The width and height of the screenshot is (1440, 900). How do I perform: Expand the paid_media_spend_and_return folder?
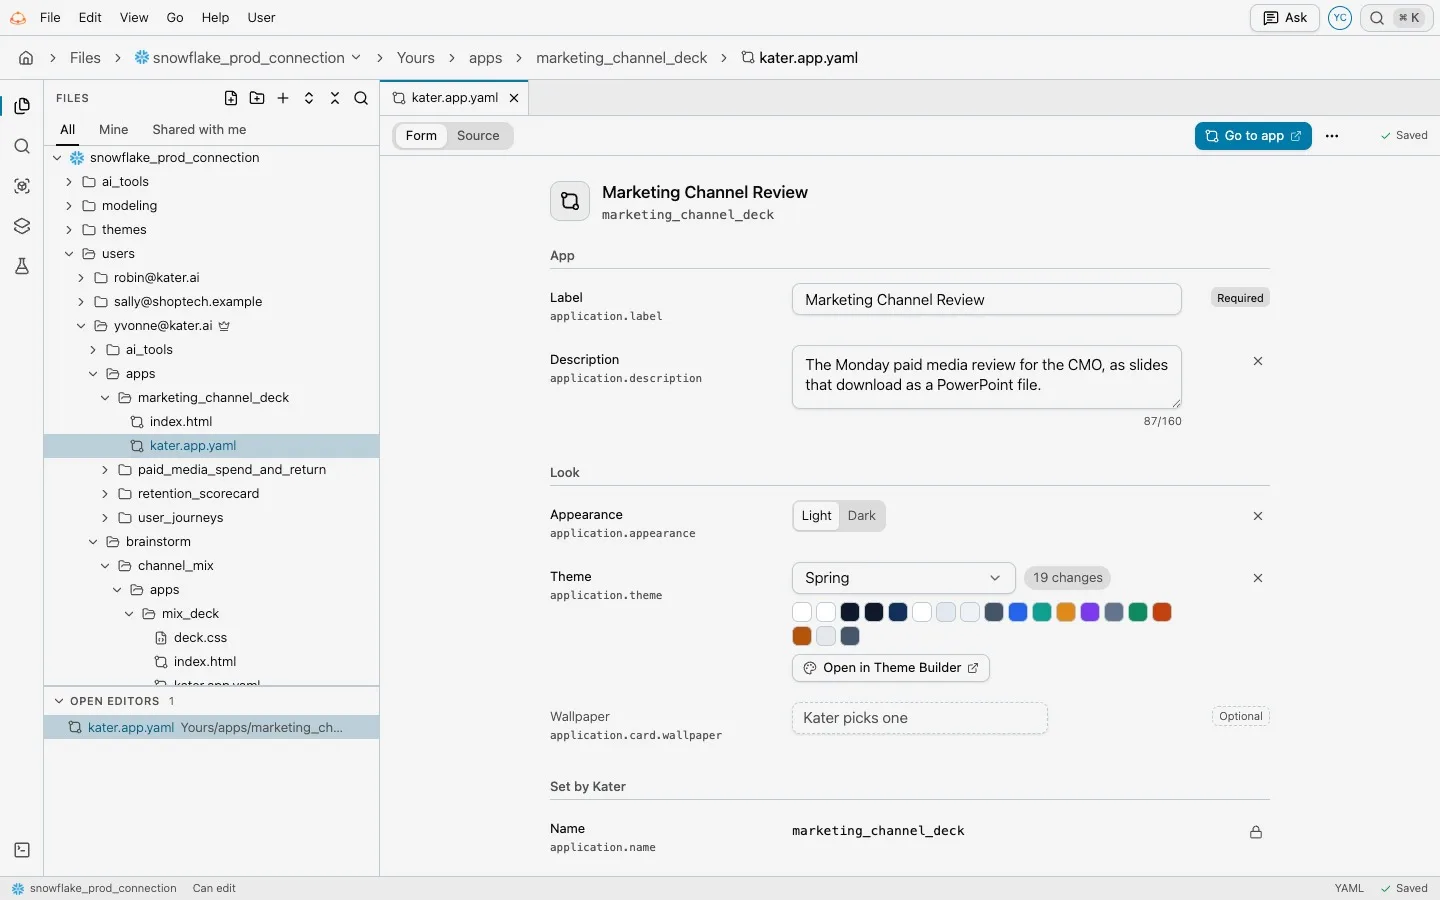105,470
